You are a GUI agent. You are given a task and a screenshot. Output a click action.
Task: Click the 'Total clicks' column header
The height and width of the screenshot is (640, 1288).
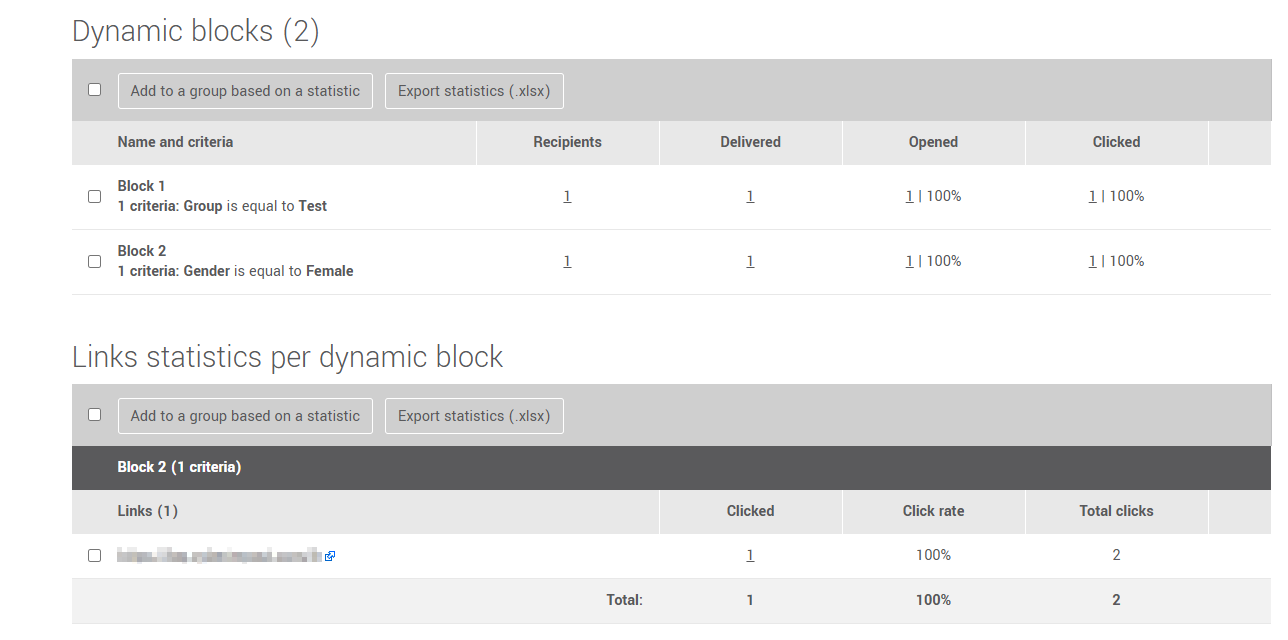[1116, 511]
